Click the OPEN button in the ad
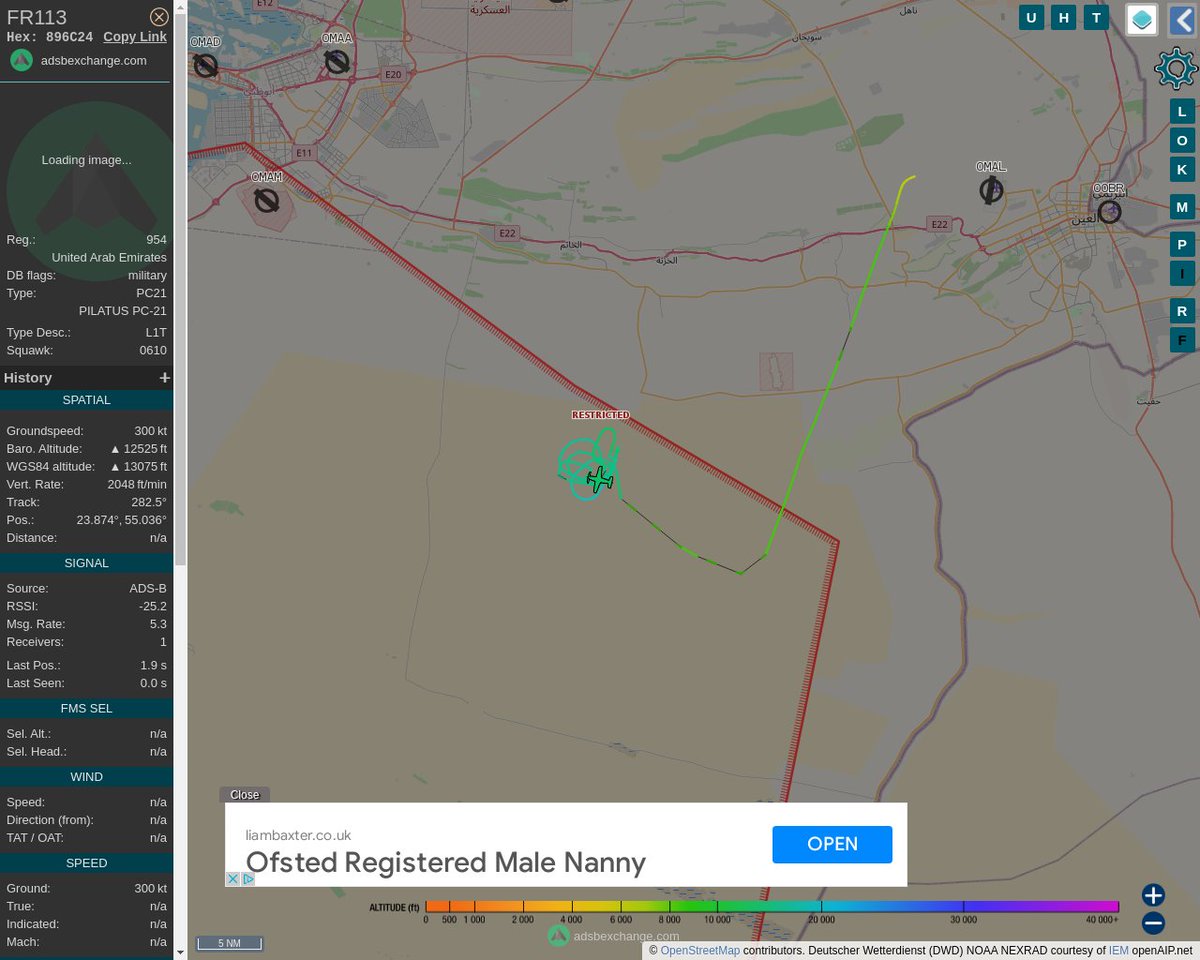The height and width of the screenshot is (960, 1200). point(832,844)
